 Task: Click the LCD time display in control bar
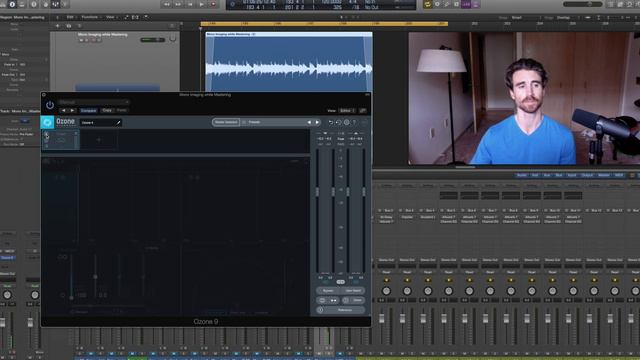click(321, 4)
